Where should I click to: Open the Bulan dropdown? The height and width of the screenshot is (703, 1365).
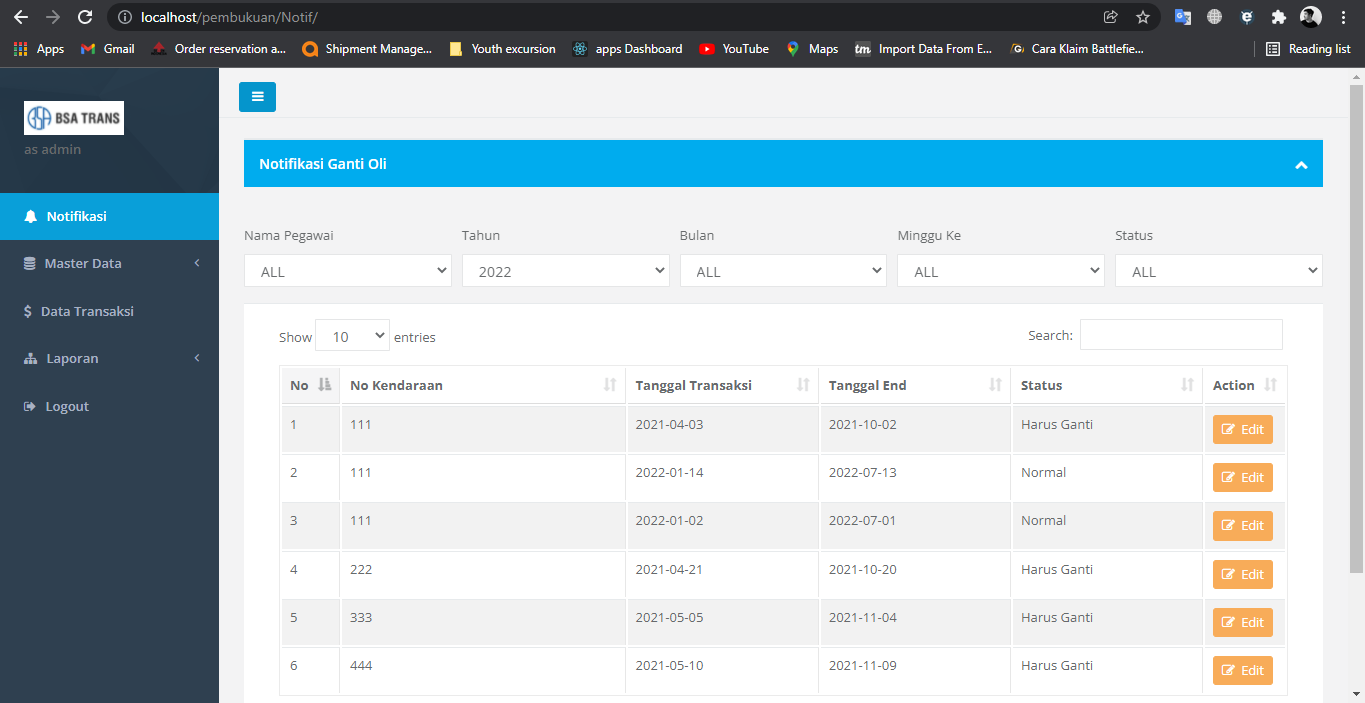pyautogui.click(x=783, y=271)
